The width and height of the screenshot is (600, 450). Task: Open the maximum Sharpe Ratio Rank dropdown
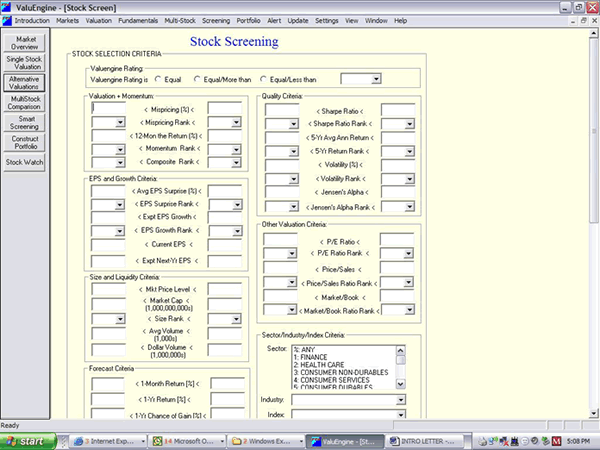(x=409, y=124)
